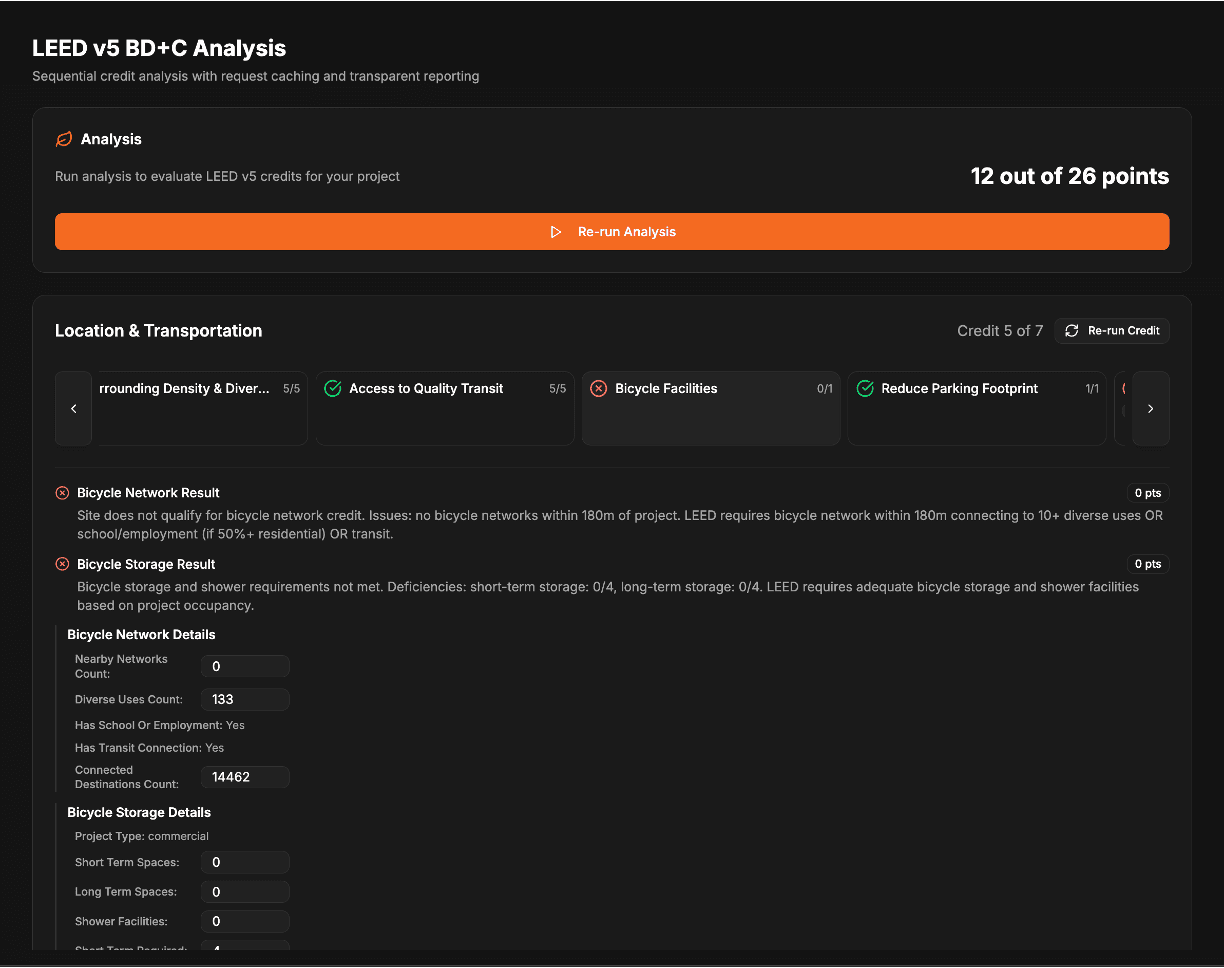Click red X icon beside Bicycle Network Result
The height and width of the screenshot is (968, 1224).
62,493
